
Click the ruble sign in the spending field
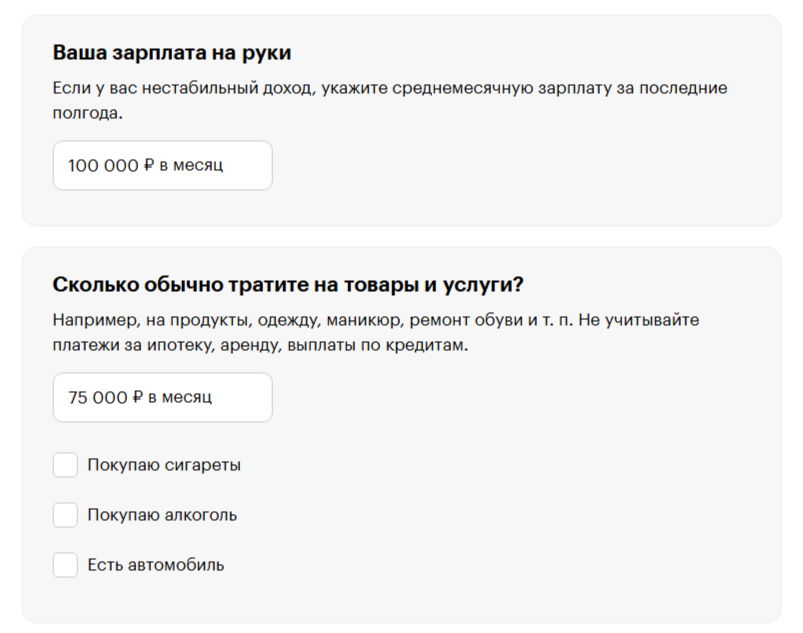pos(138,398)
